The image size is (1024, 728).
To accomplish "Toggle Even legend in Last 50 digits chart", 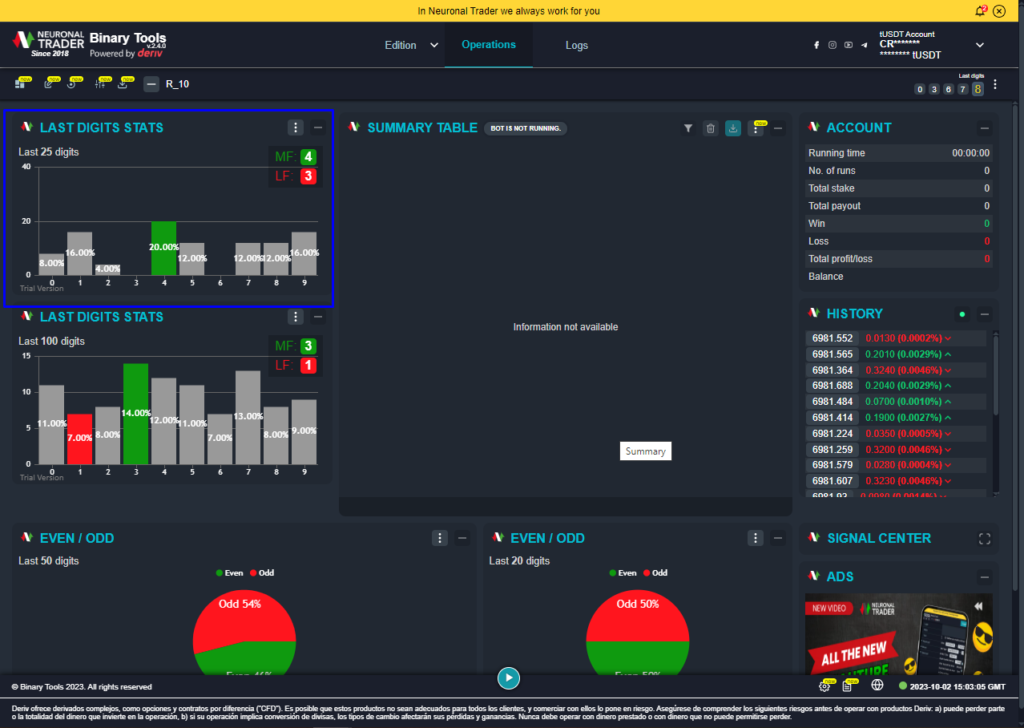I will click(x=229, y=573).
